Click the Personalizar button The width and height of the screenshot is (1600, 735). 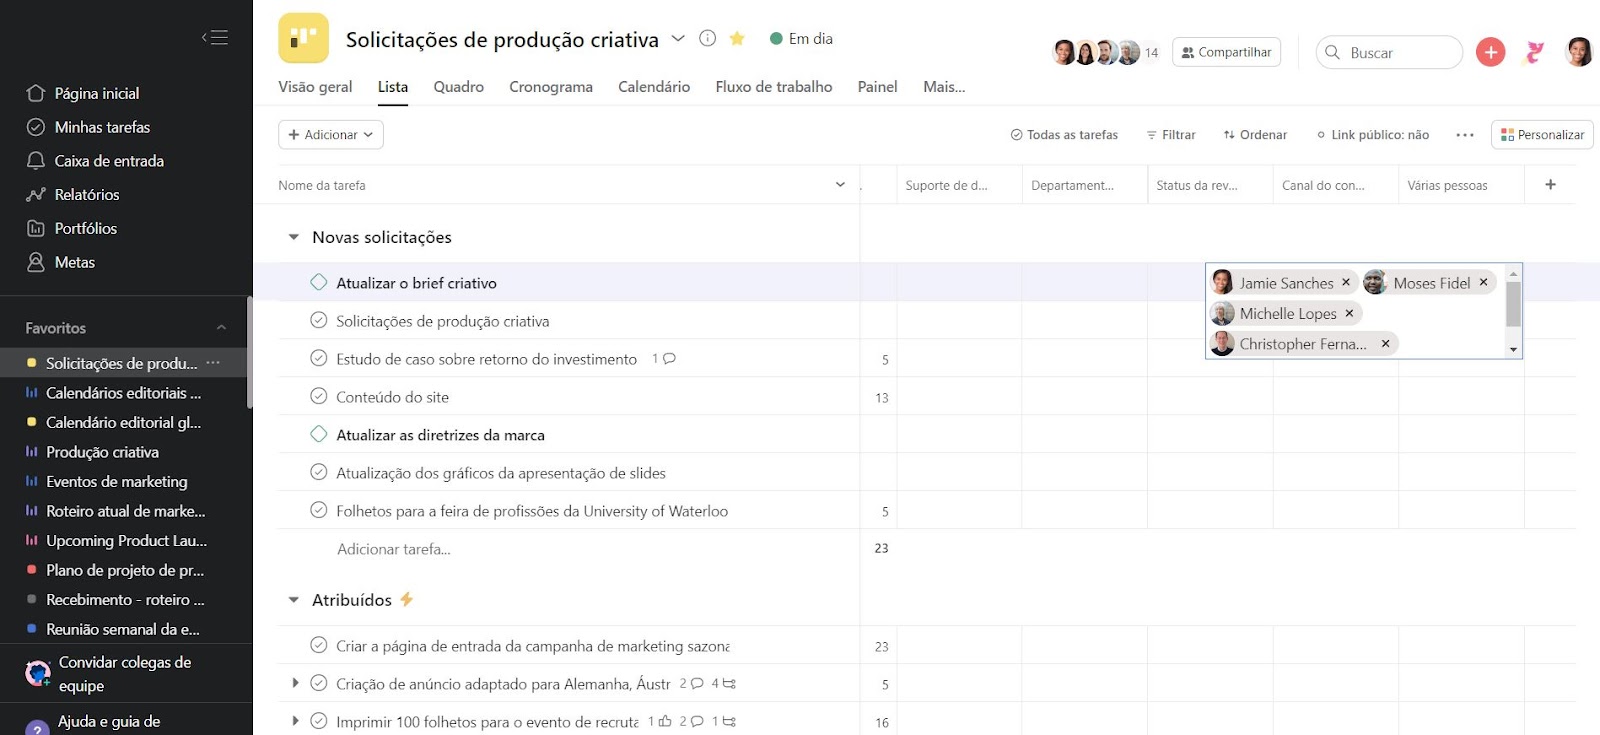[1541, 135]
